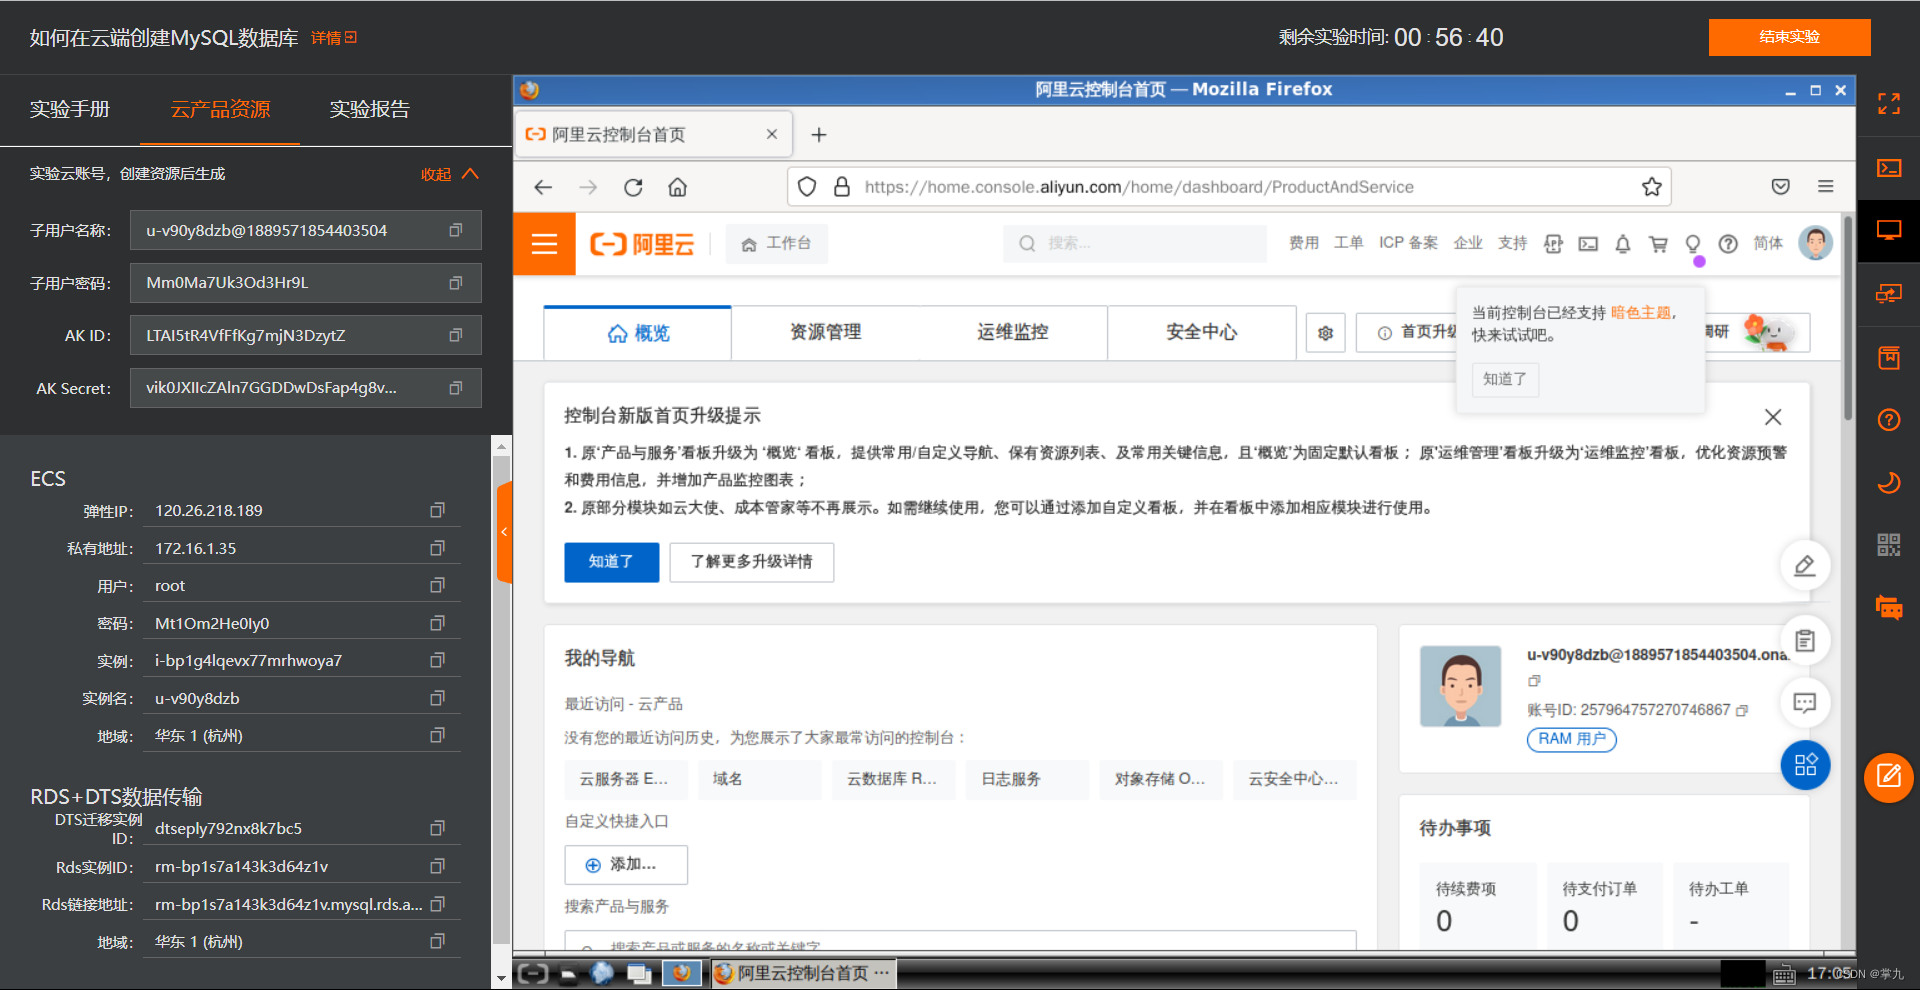
Task: Copy the ECS password Mt1Om2He0ly0
Action: (437, 623)
